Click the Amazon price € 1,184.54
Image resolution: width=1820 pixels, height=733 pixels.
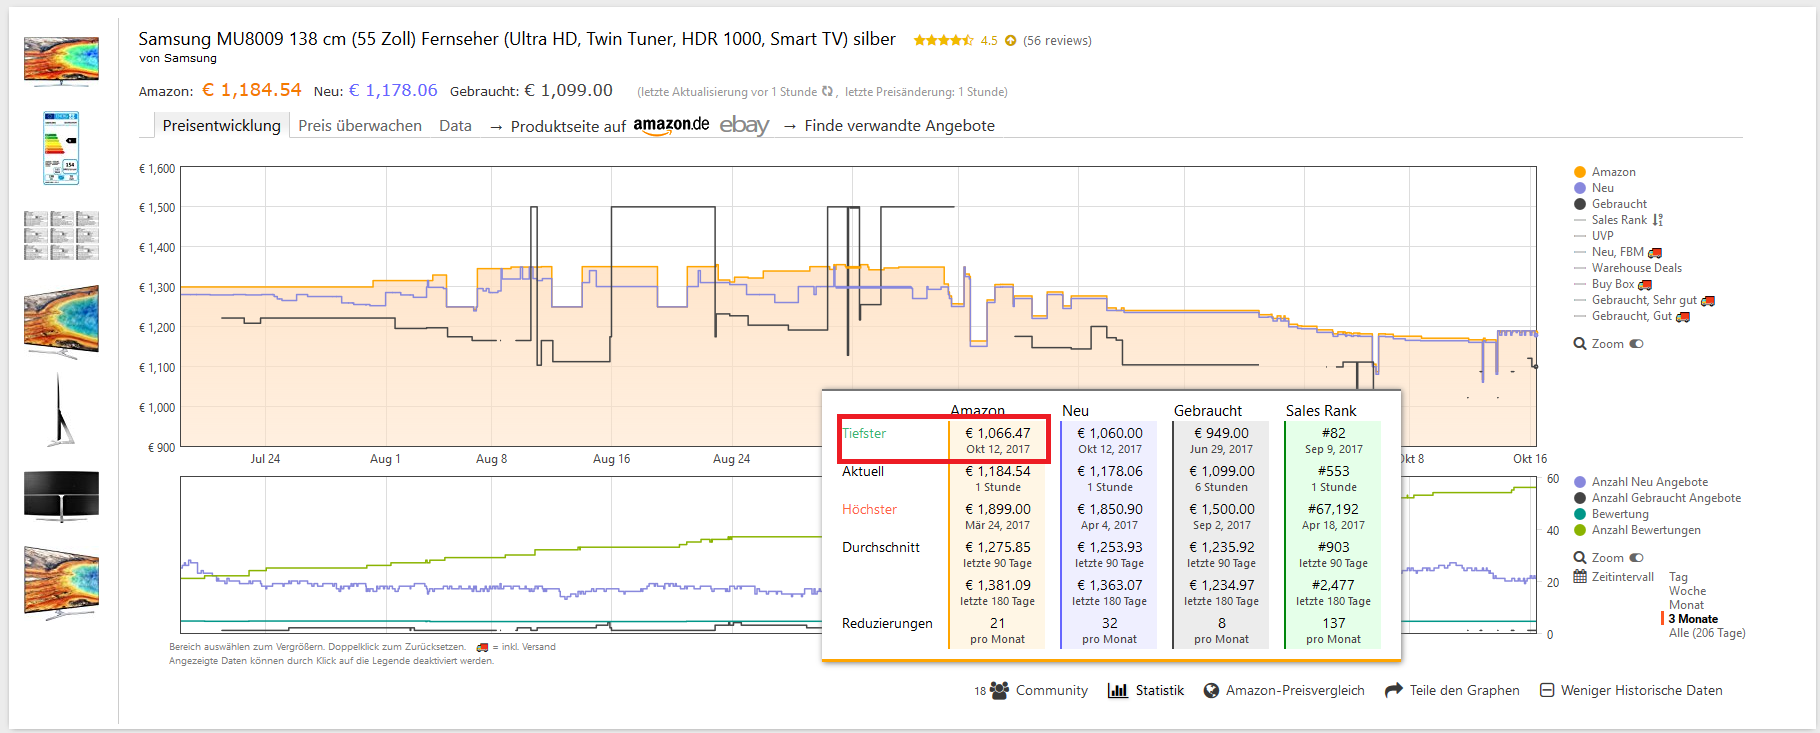[252, 90]
